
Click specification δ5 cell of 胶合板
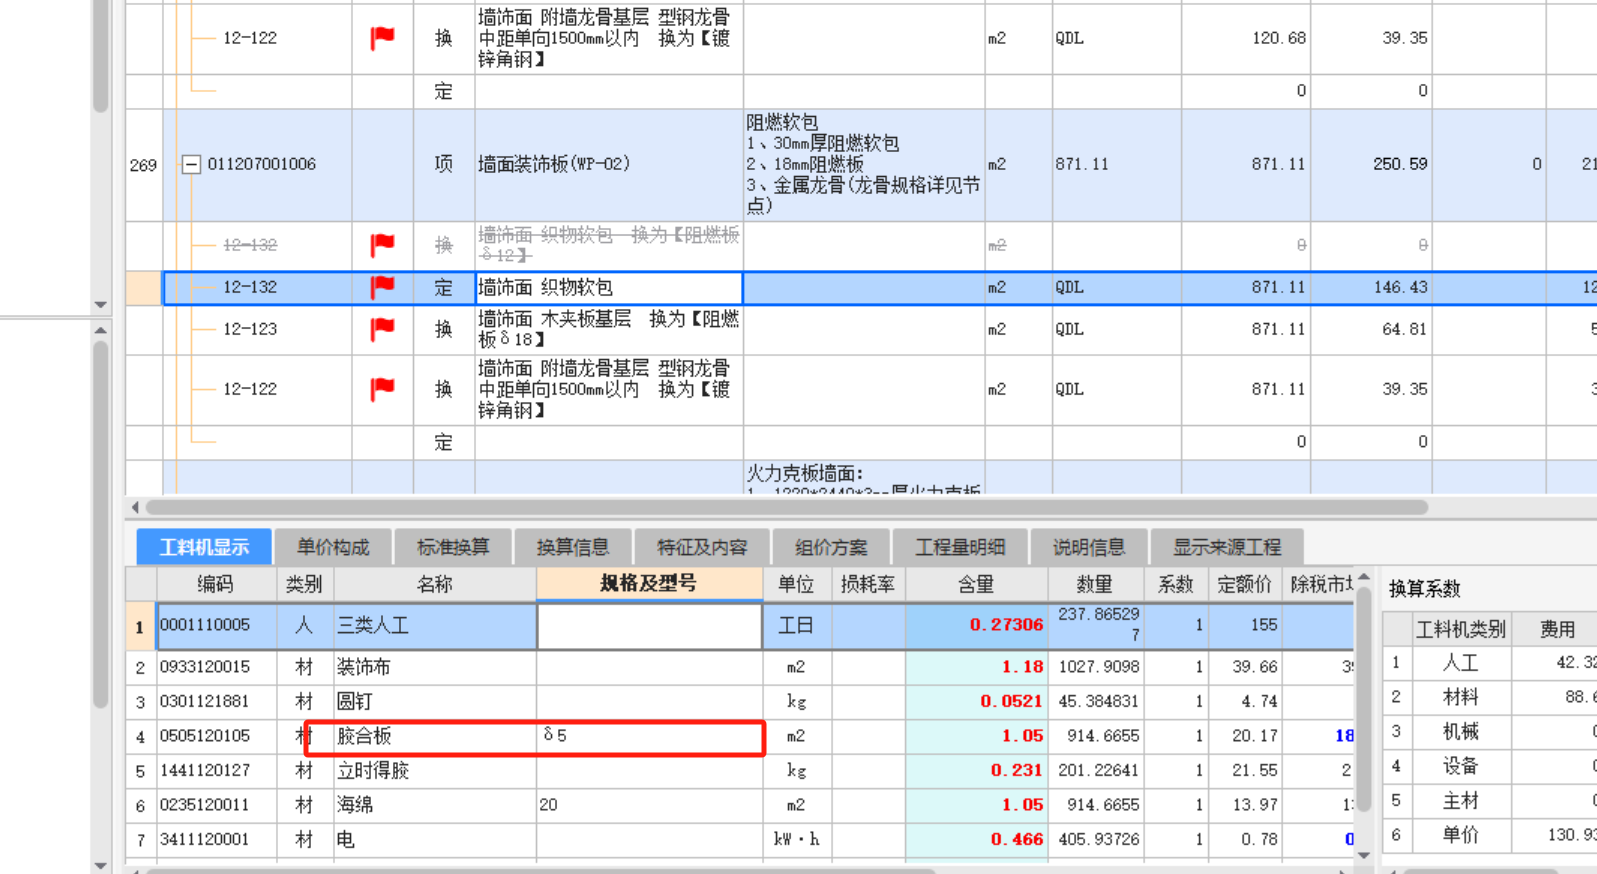(x=650, y=736)
